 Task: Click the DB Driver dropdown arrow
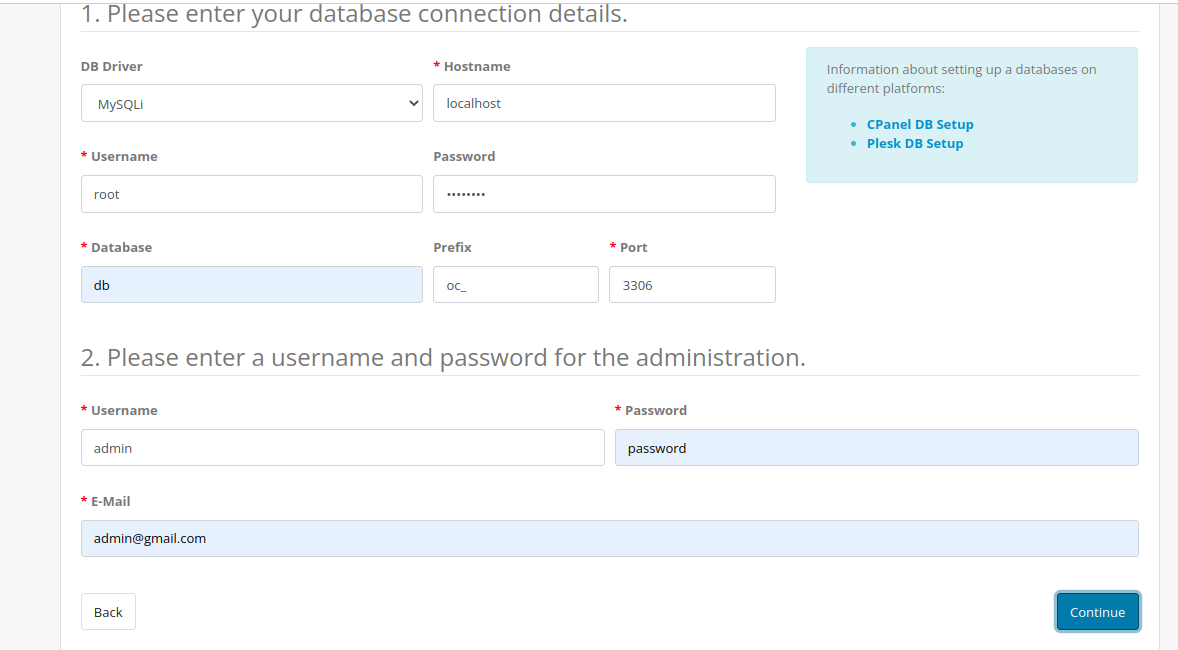pos(413,103)
